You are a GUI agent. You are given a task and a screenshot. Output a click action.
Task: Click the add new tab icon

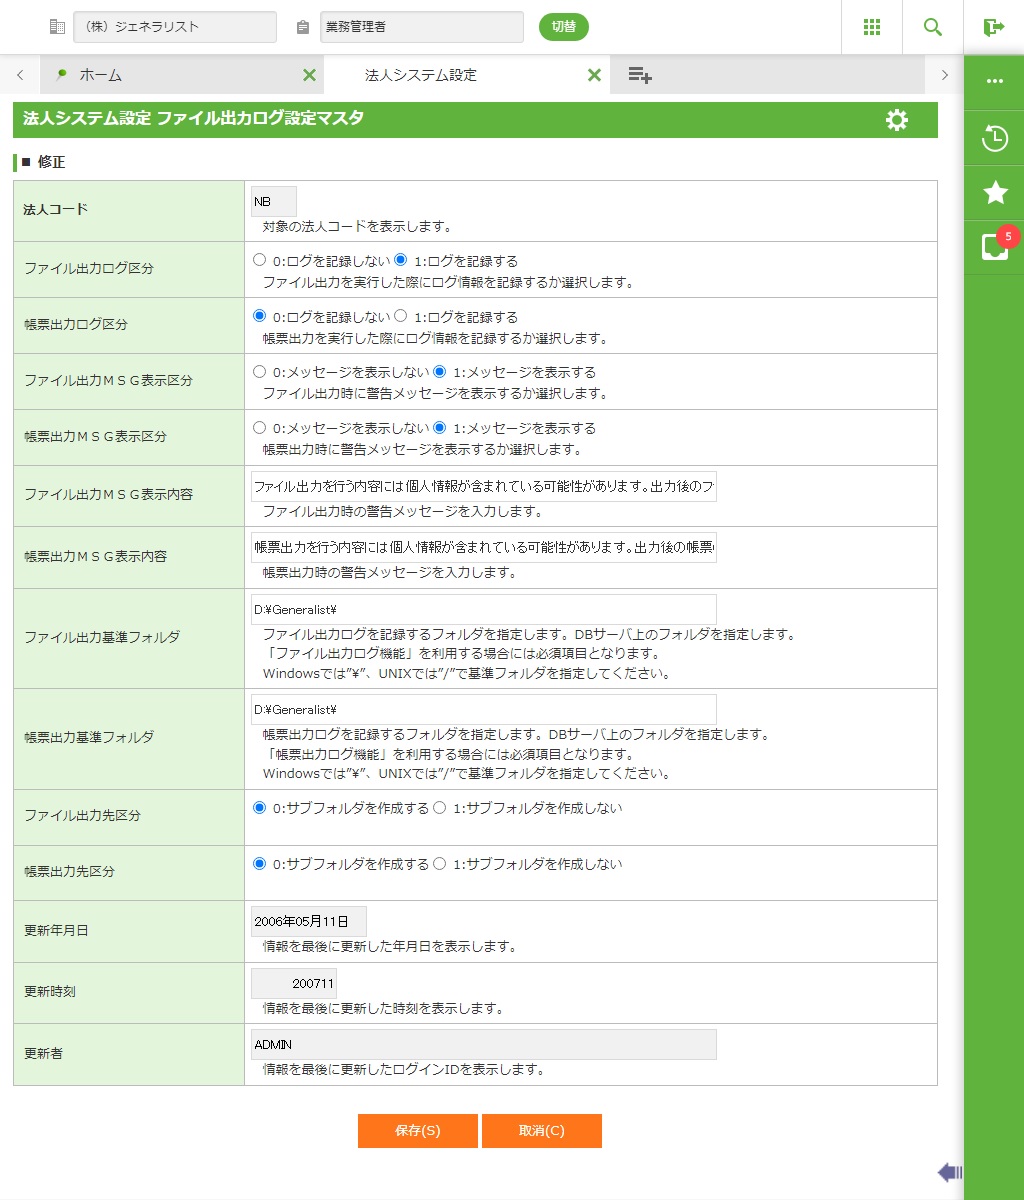[x=640, y=75]
